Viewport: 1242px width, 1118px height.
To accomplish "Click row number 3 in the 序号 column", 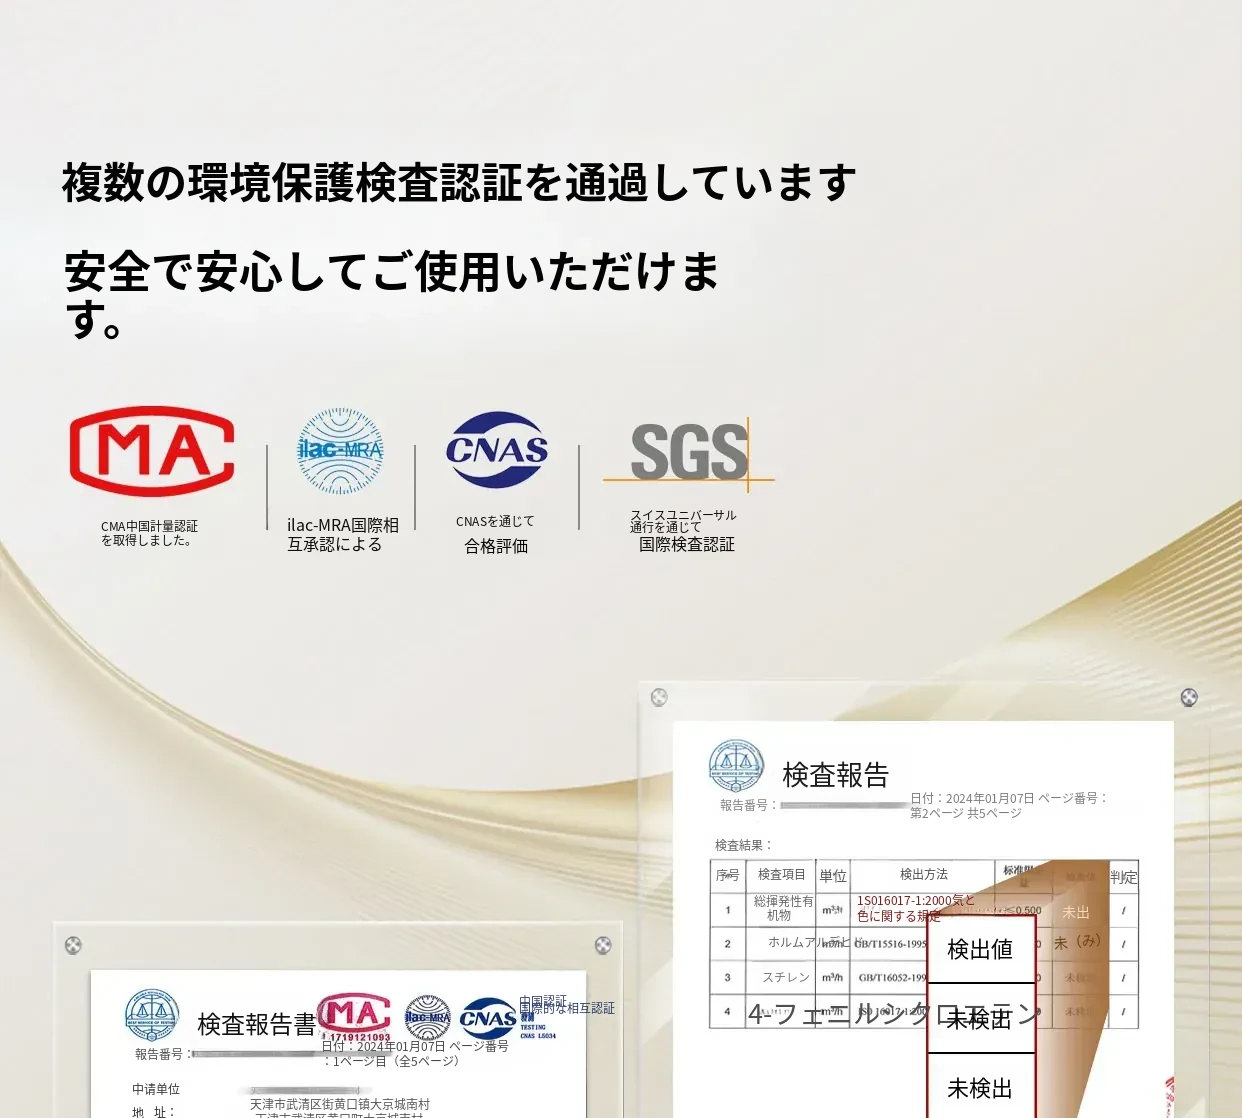I will click(728, 978).
